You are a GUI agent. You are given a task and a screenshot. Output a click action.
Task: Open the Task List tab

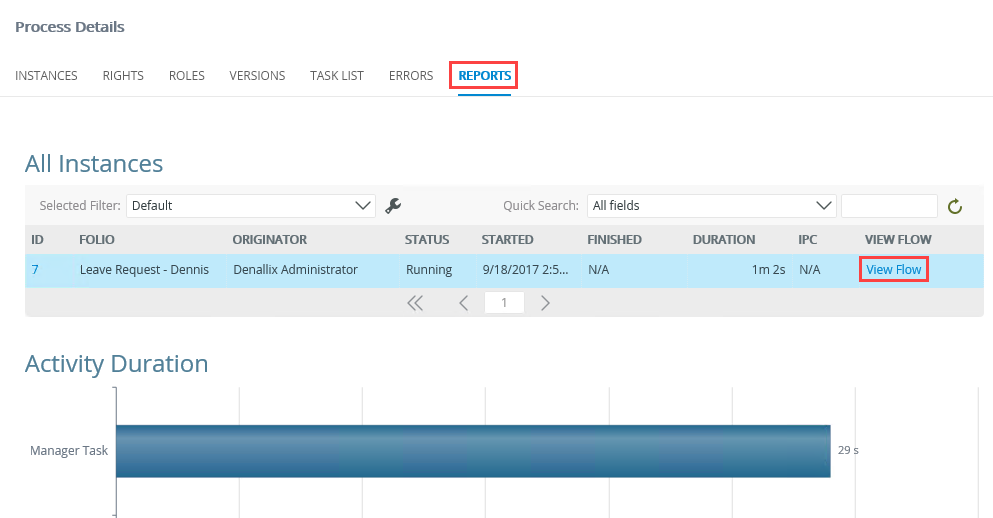tap(337, 75)
